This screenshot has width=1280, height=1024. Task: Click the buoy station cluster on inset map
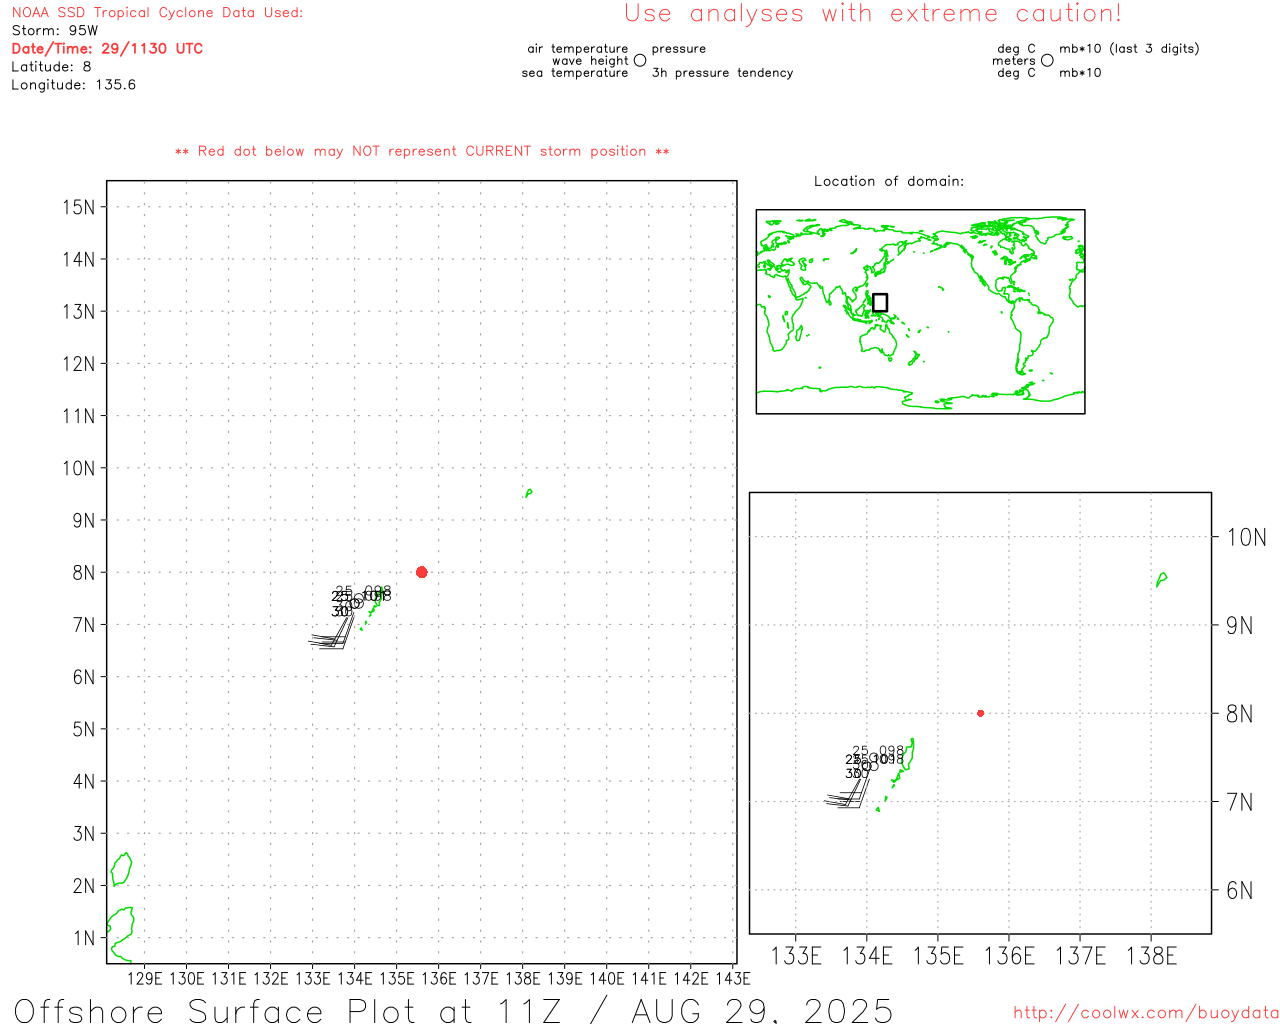(866, 778)
